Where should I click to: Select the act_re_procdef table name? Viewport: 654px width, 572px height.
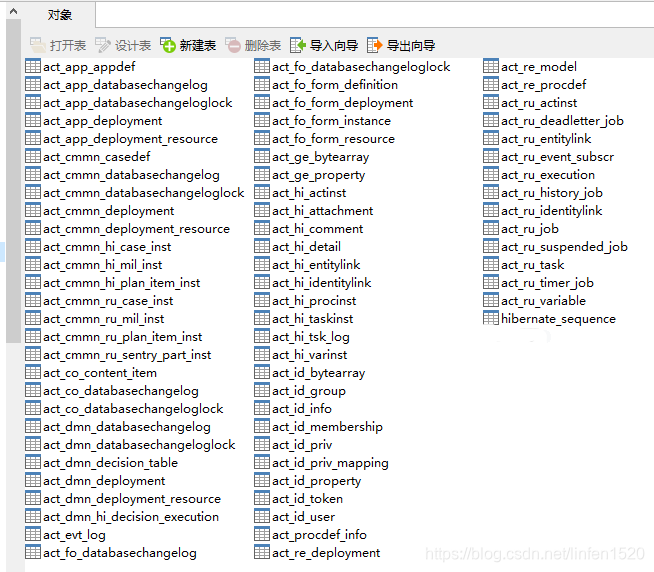[x=543, y=85]
